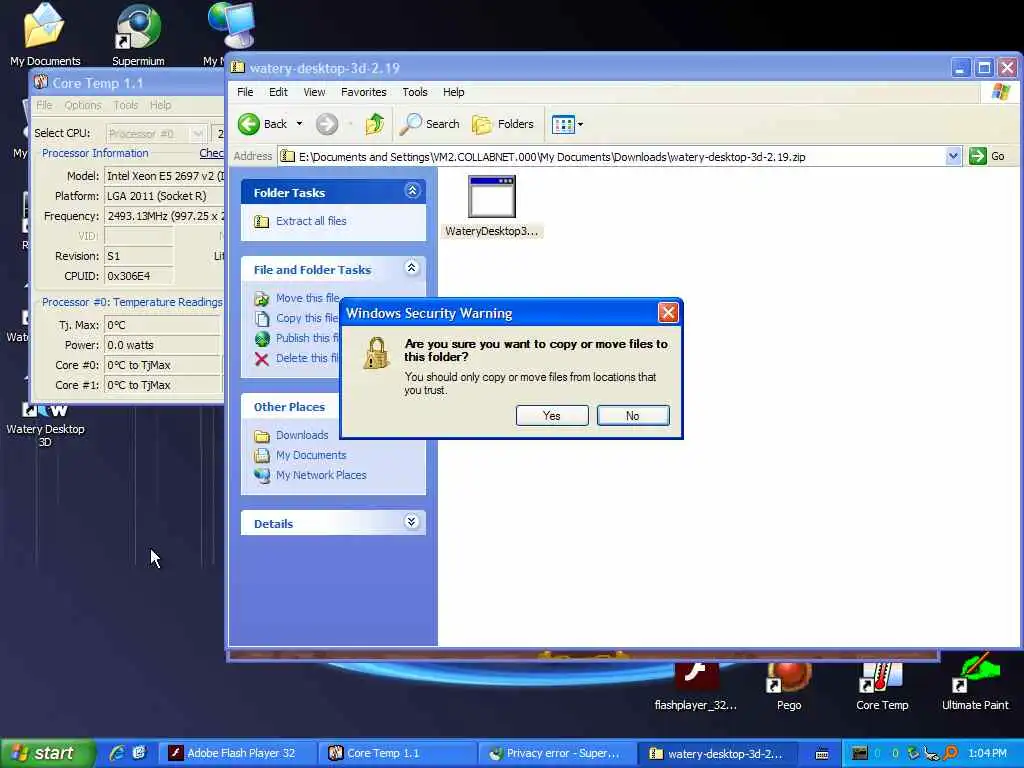Screen dimensions: 1024x768
Task: Expand the address bar dropdown arrow
Action: click(953, 156)
